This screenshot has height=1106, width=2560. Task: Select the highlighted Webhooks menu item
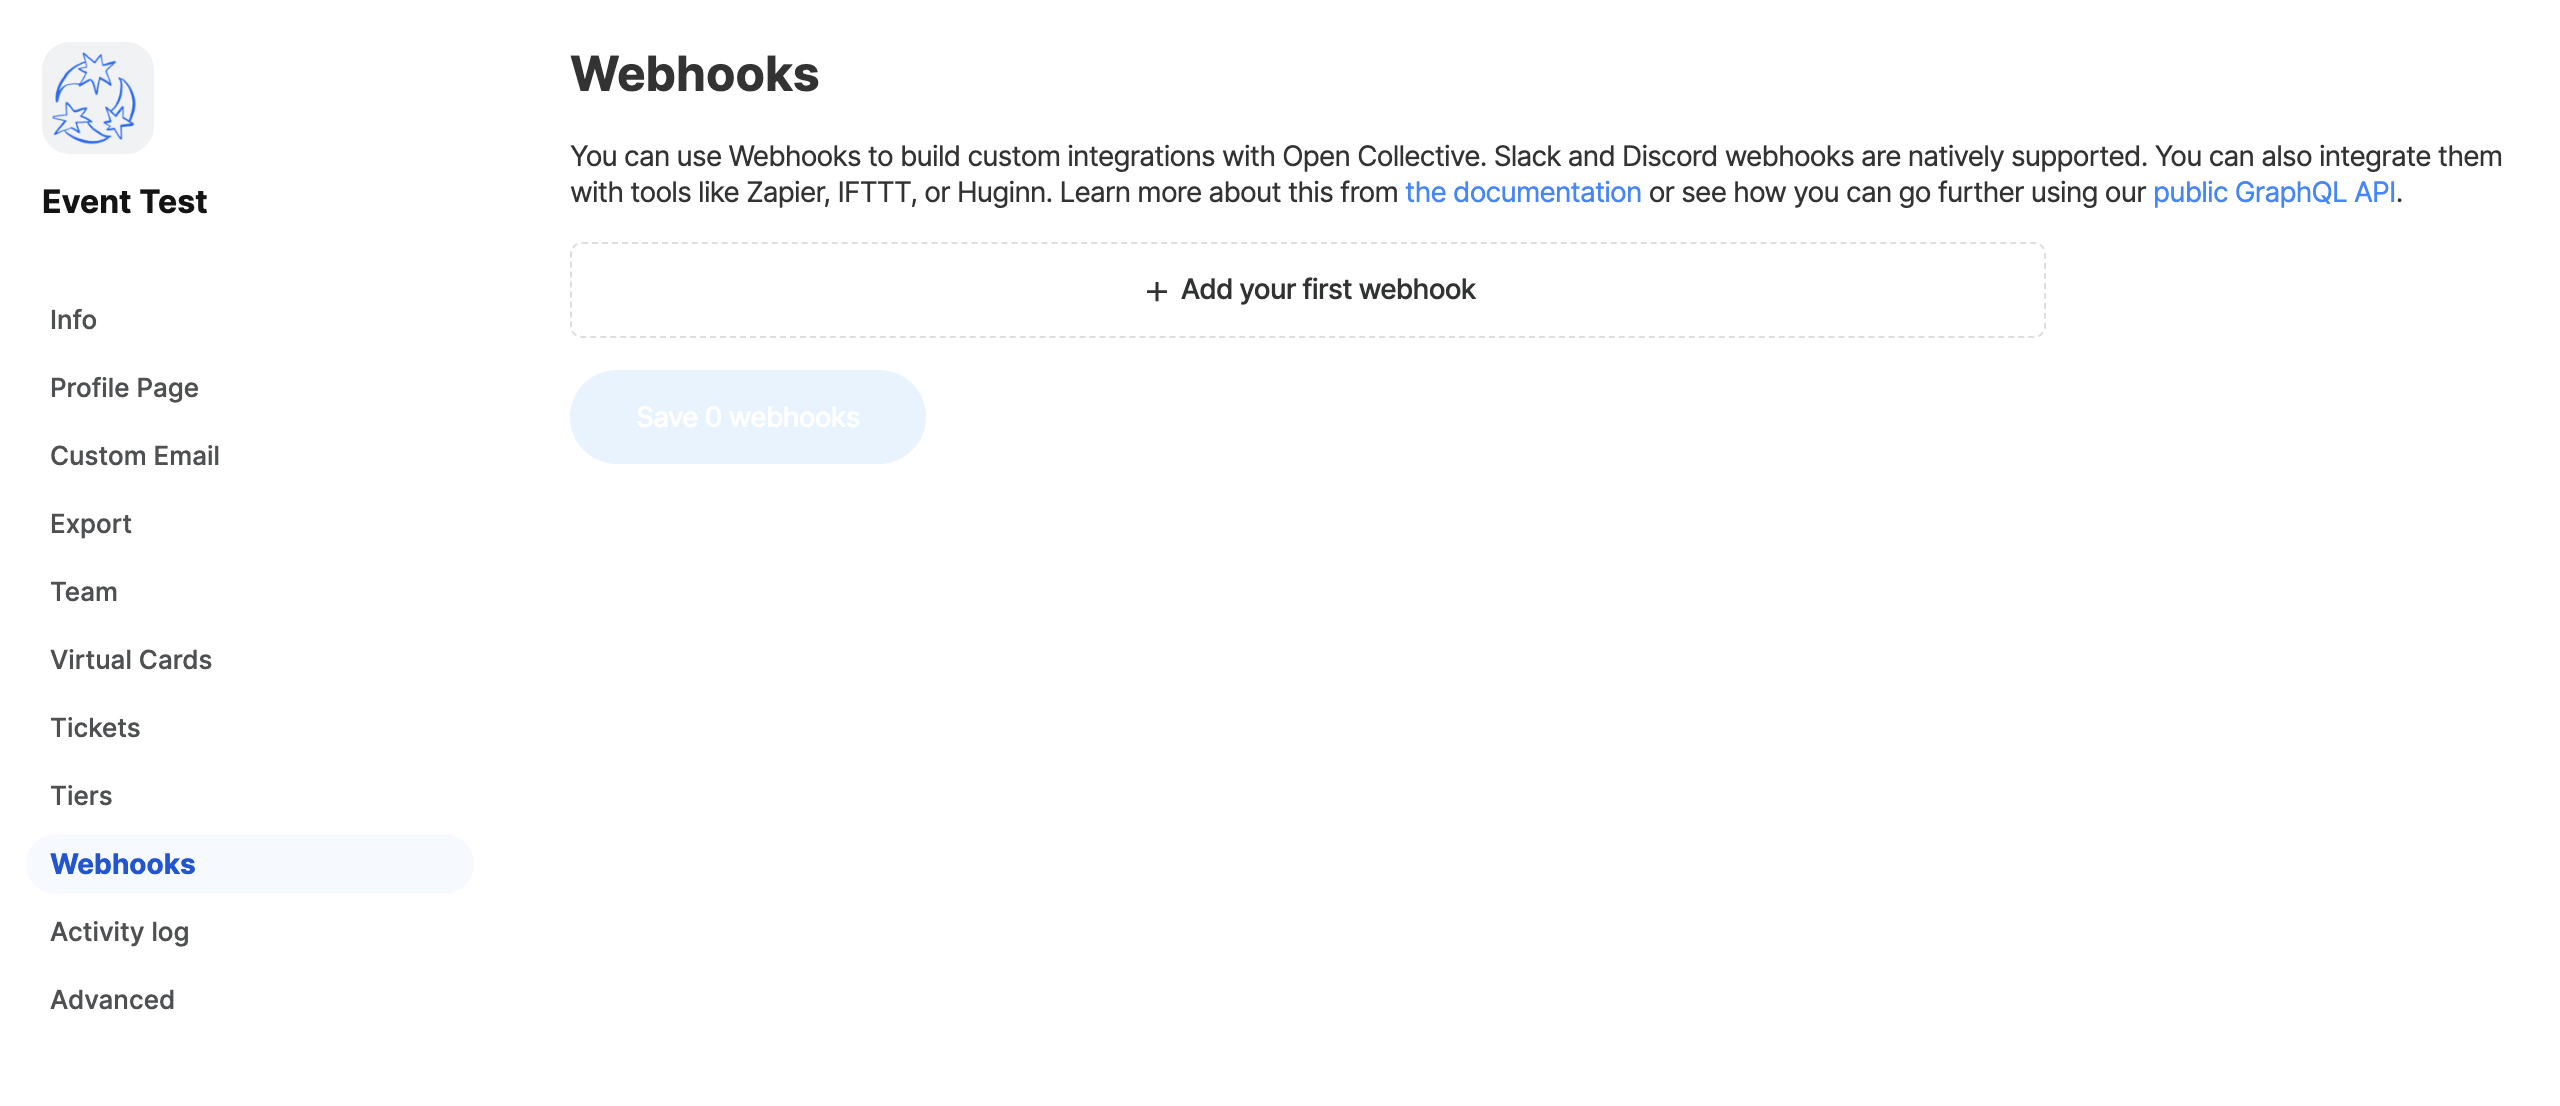(x=123, y=864)
